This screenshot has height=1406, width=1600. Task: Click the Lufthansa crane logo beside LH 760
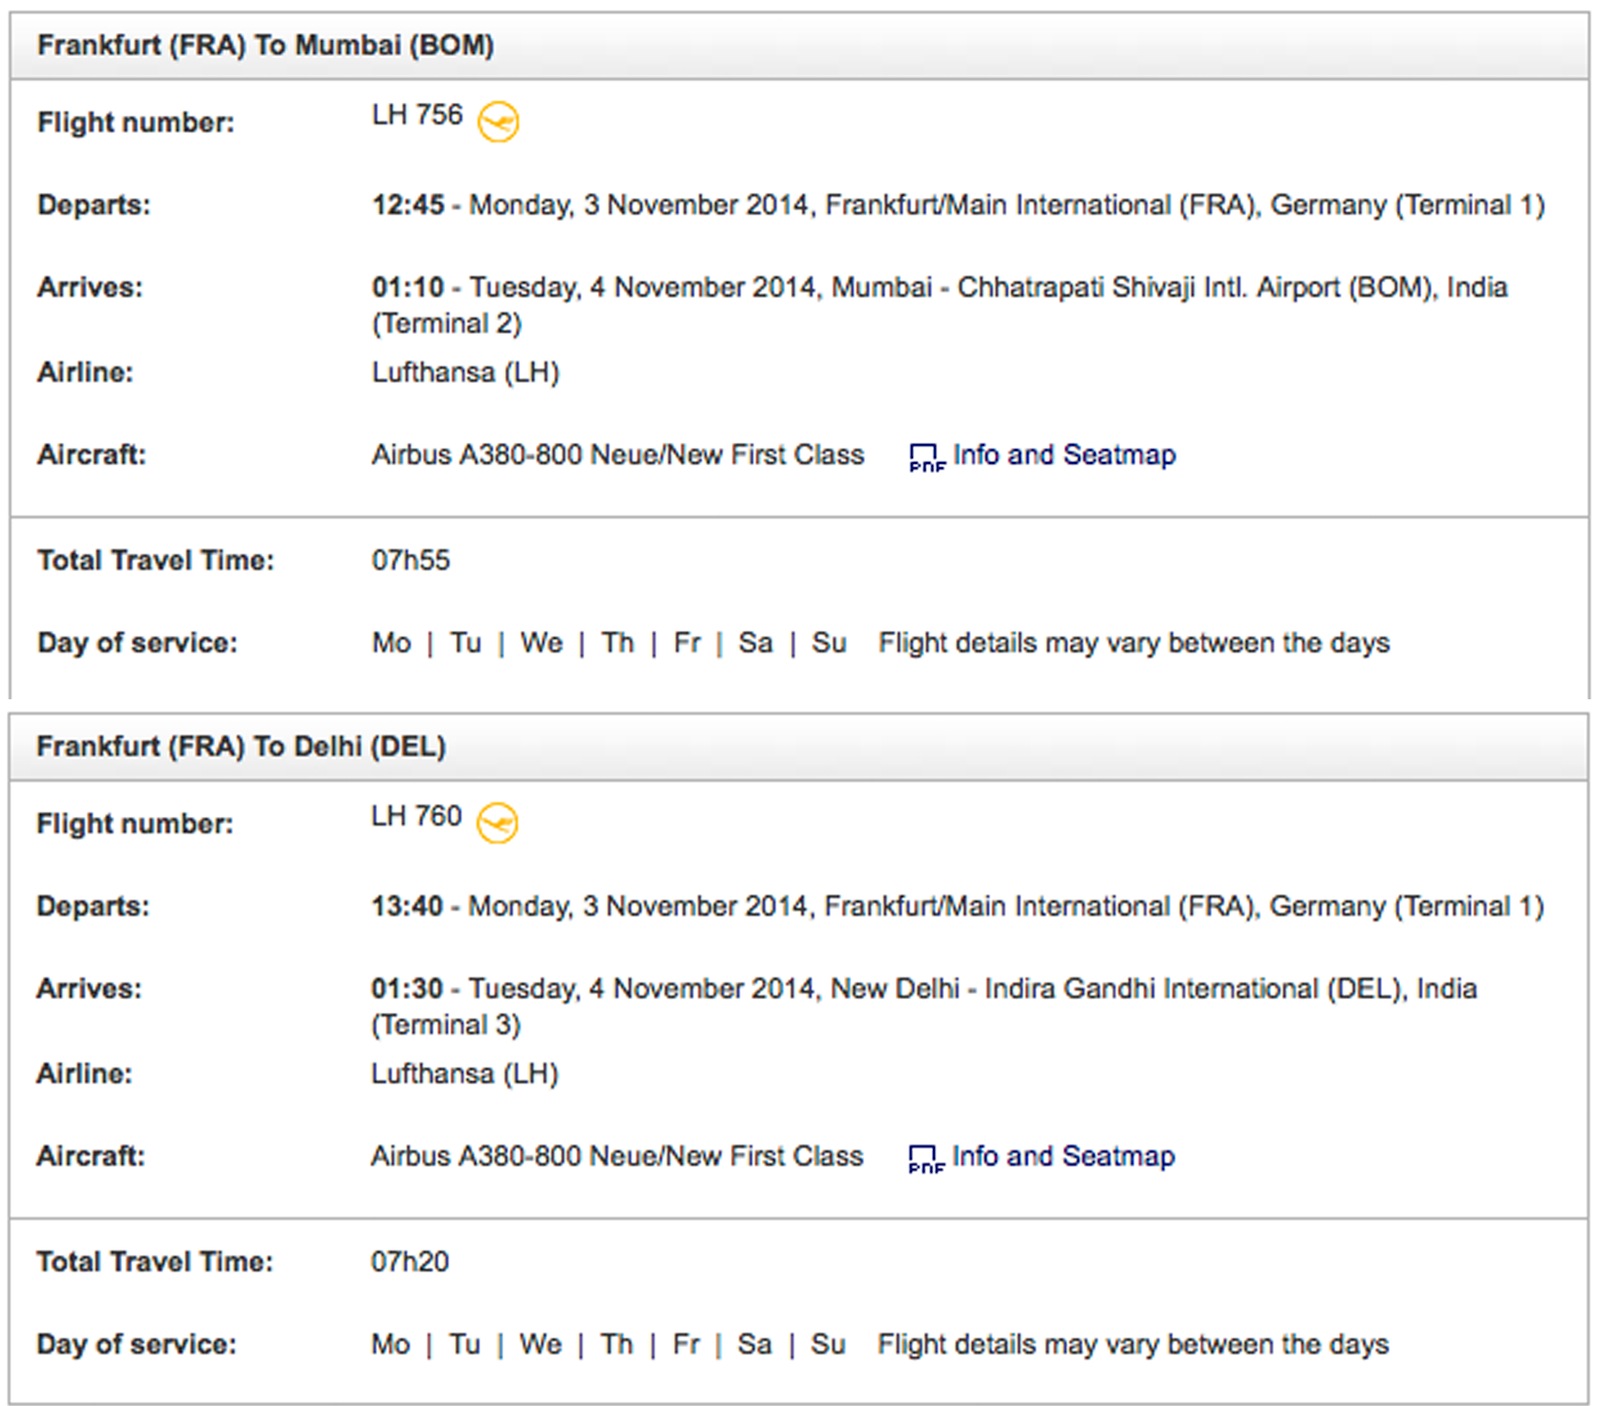[496, 823]
